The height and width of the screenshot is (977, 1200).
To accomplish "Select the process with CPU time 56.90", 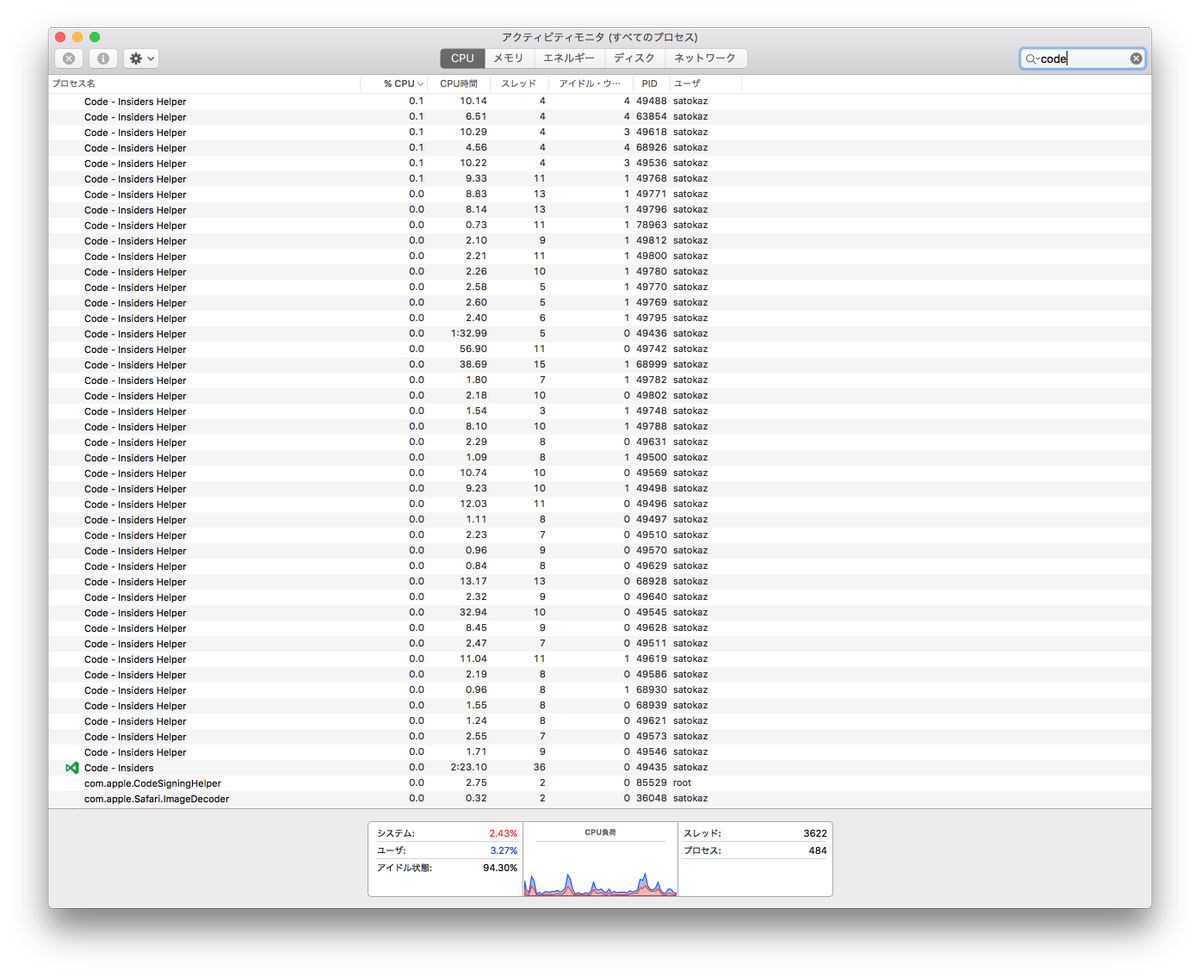I will (x=600, y=349).
